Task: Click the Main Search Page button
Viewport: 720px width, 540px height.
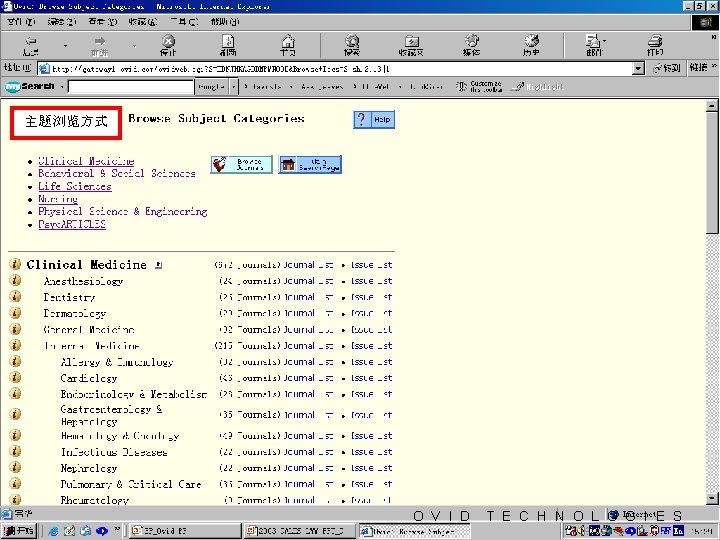Action: (310, 164)
